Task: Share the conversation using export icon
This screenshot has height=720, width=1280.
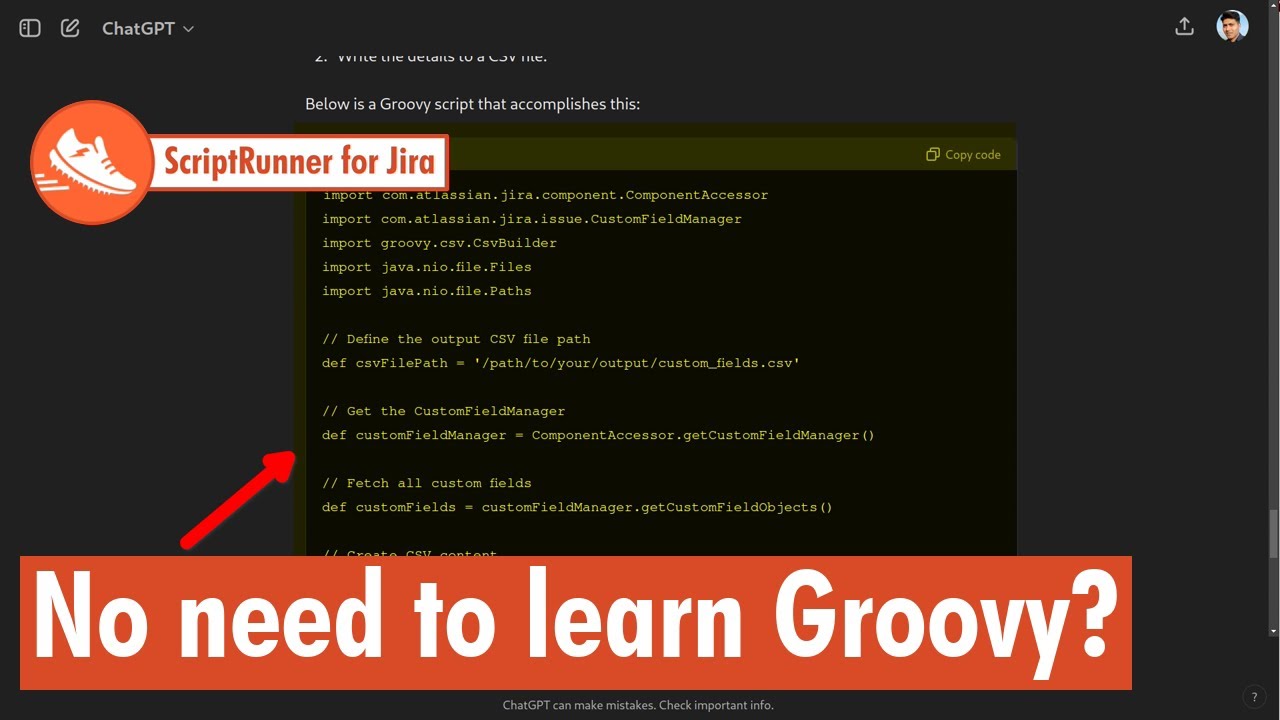Action: pyautogui.click(x=1184, y=26)
